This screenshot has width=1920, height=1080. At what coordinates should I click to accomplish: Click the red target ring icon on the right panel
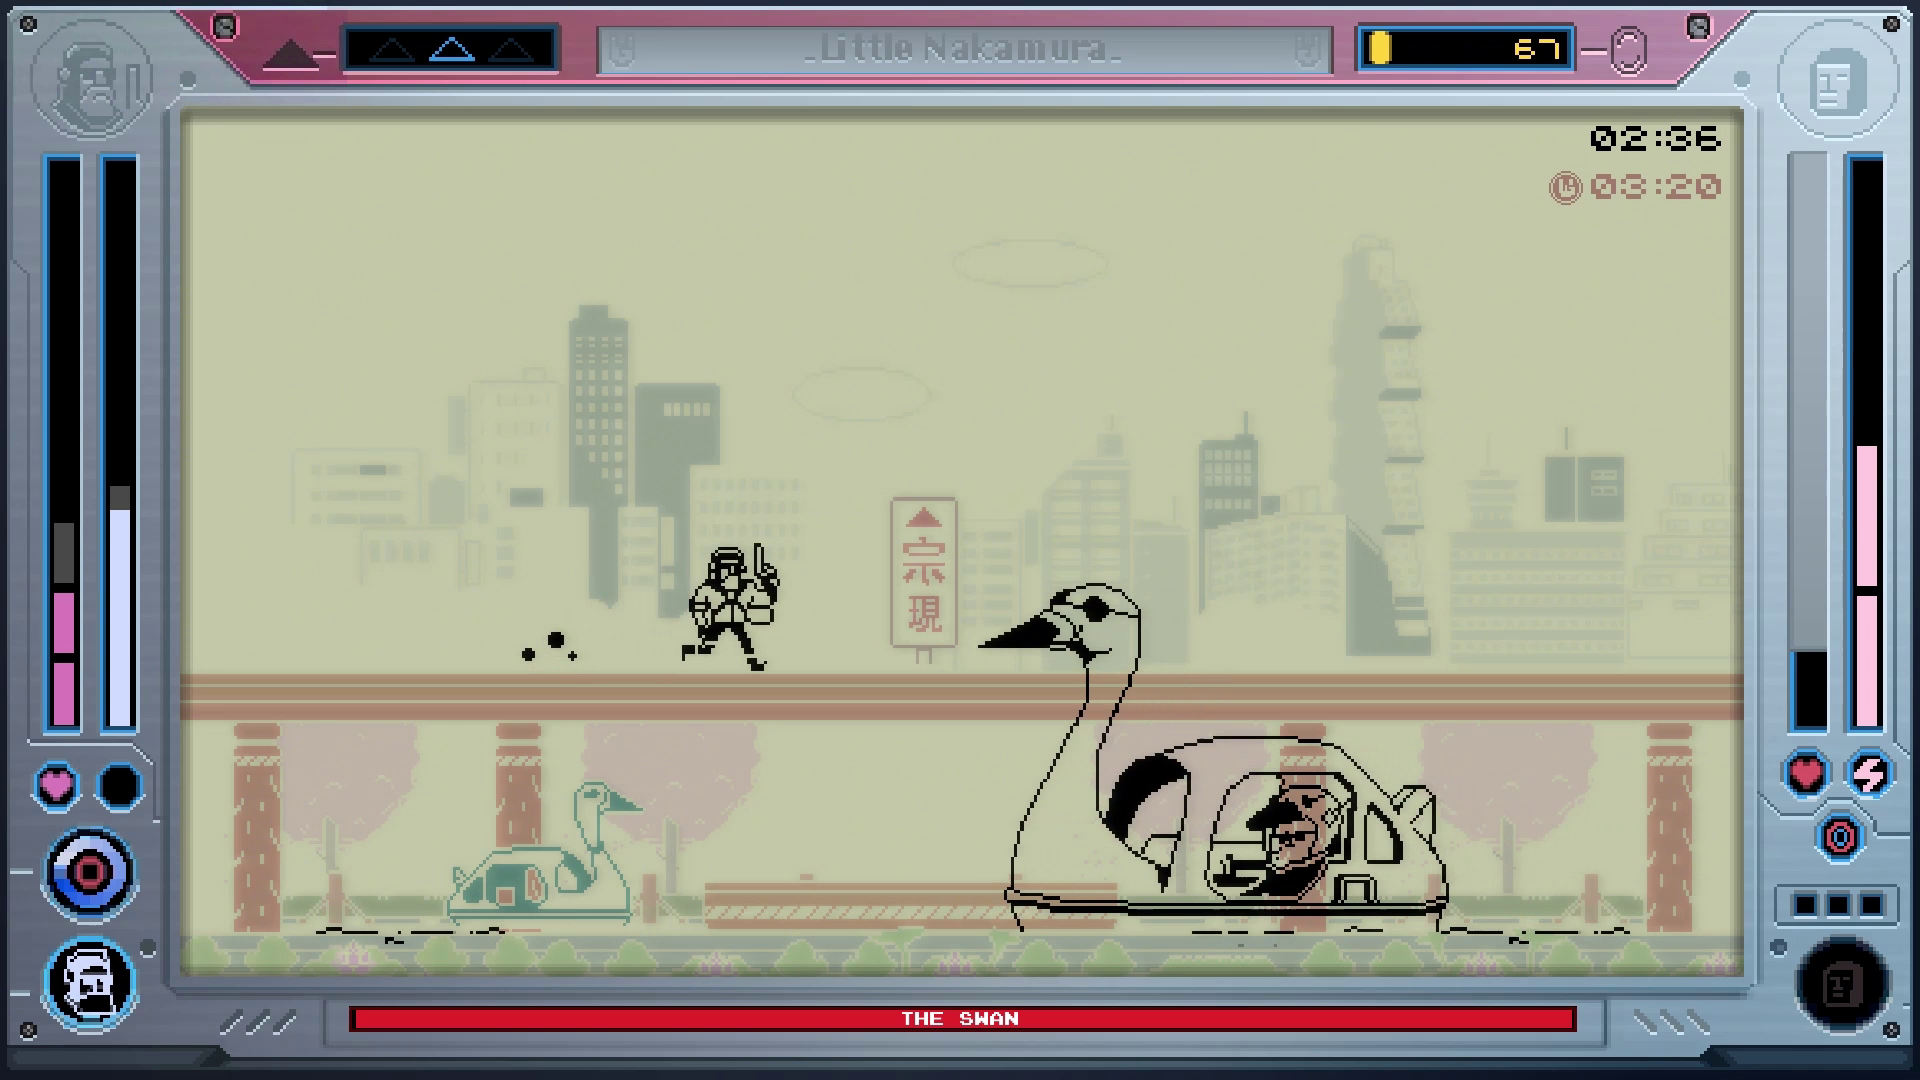(x=1838, y=835)
